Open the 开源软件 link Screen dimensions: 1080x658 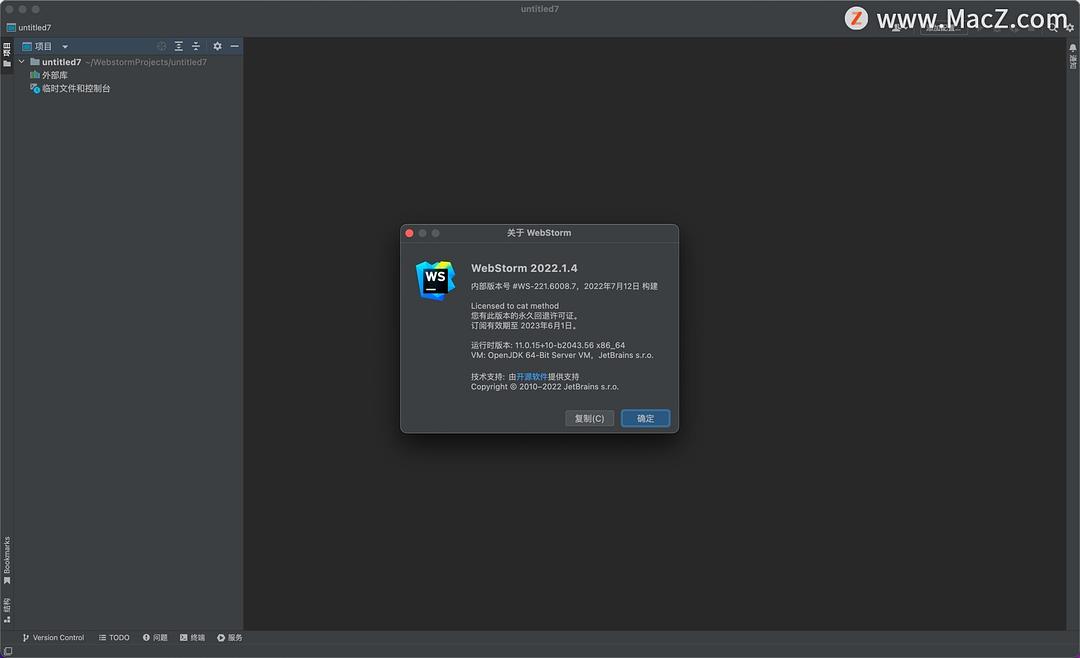click(532, 377)
